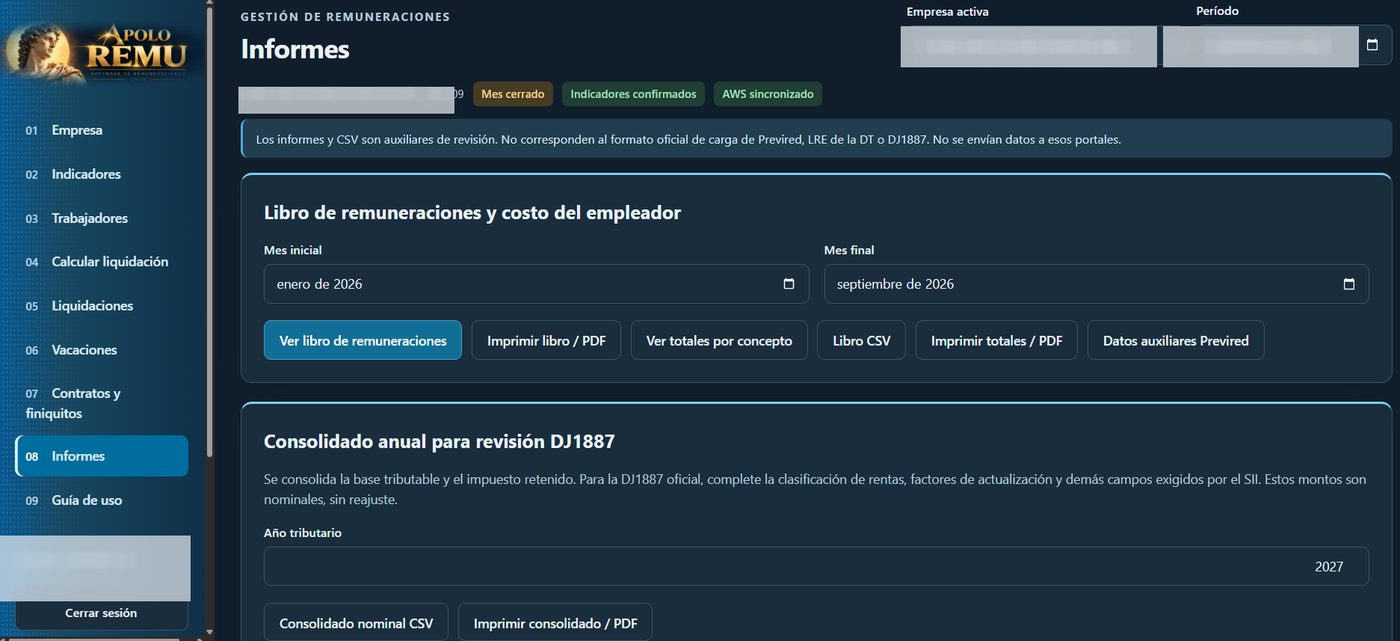Download the Libro CSV
This screenshot has width=1400, height=641.
pyautogui.click(x=862, y=341)
